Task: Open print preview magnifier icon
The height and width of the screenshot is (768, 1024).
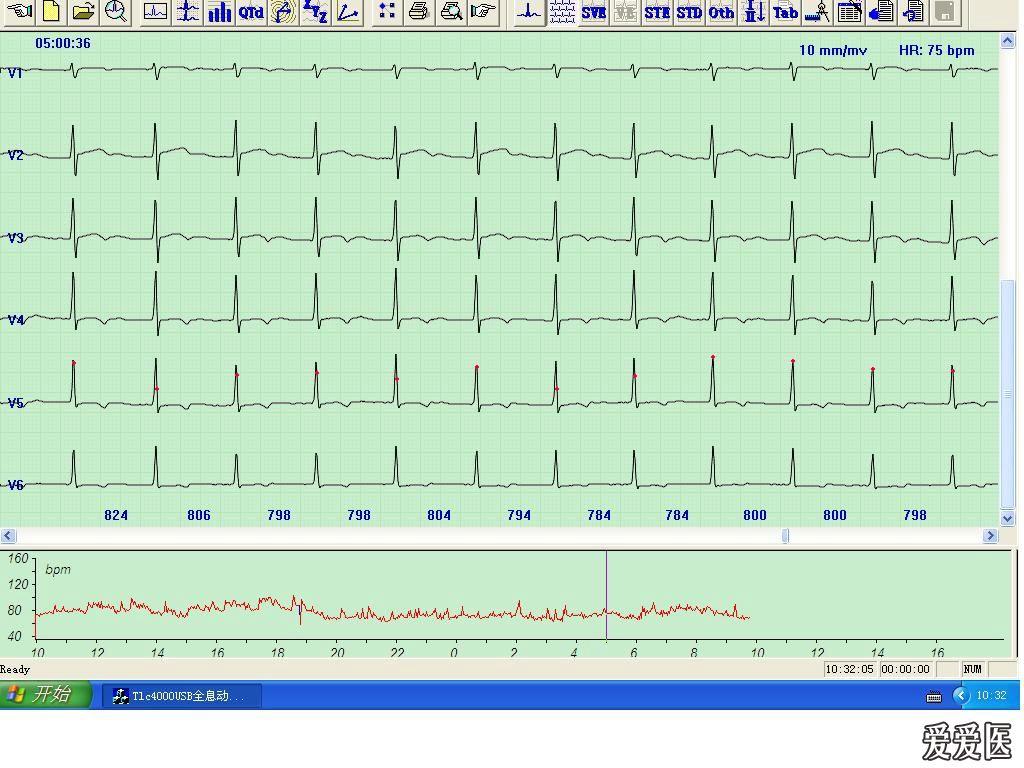Action: tap(451, 12)
